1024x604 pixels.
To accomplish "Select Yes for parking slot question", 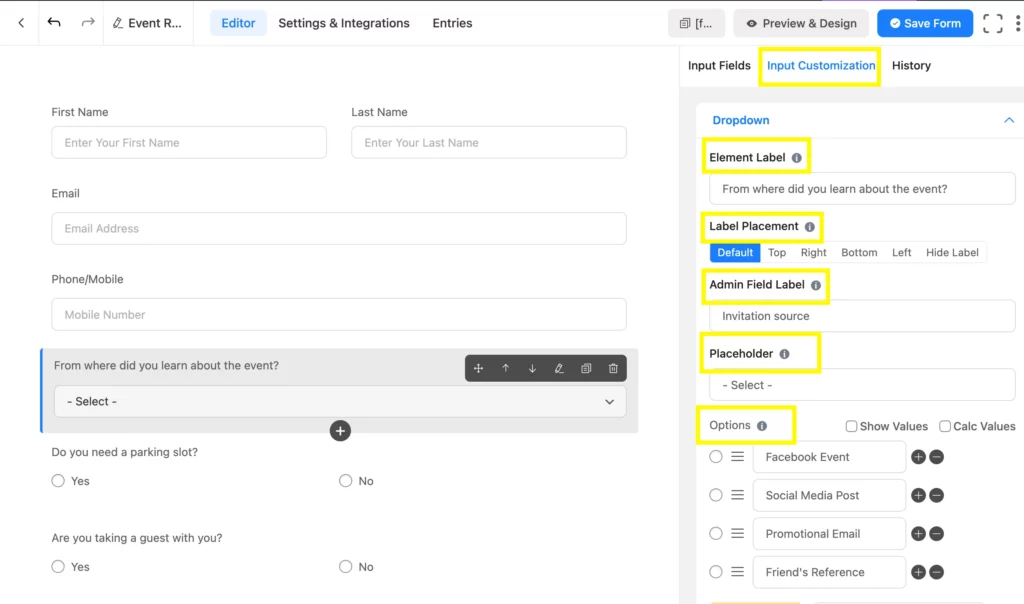I will (58, 481).
